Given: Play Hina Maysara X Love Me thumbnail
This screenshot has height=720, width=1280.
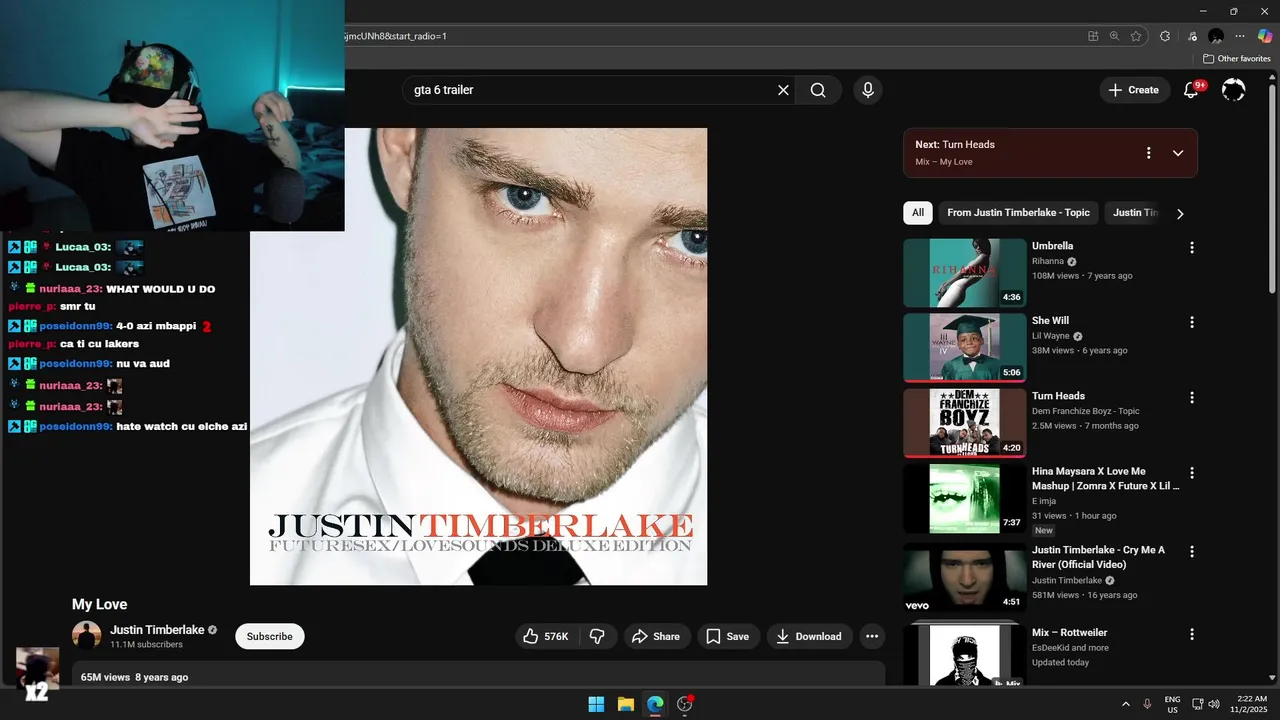Looking at the screenshot, I should [x=965, y=498].
